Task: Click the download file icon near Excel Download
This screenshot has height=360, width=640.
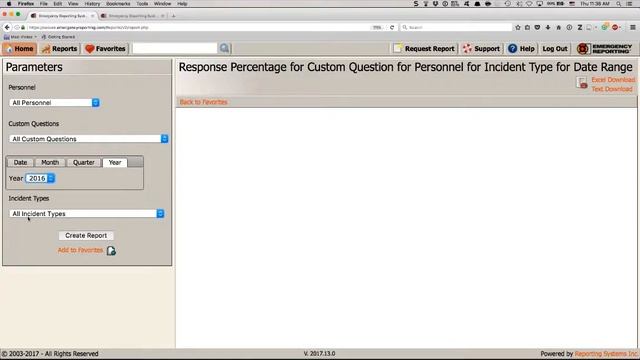Action: tap(582, 83)
